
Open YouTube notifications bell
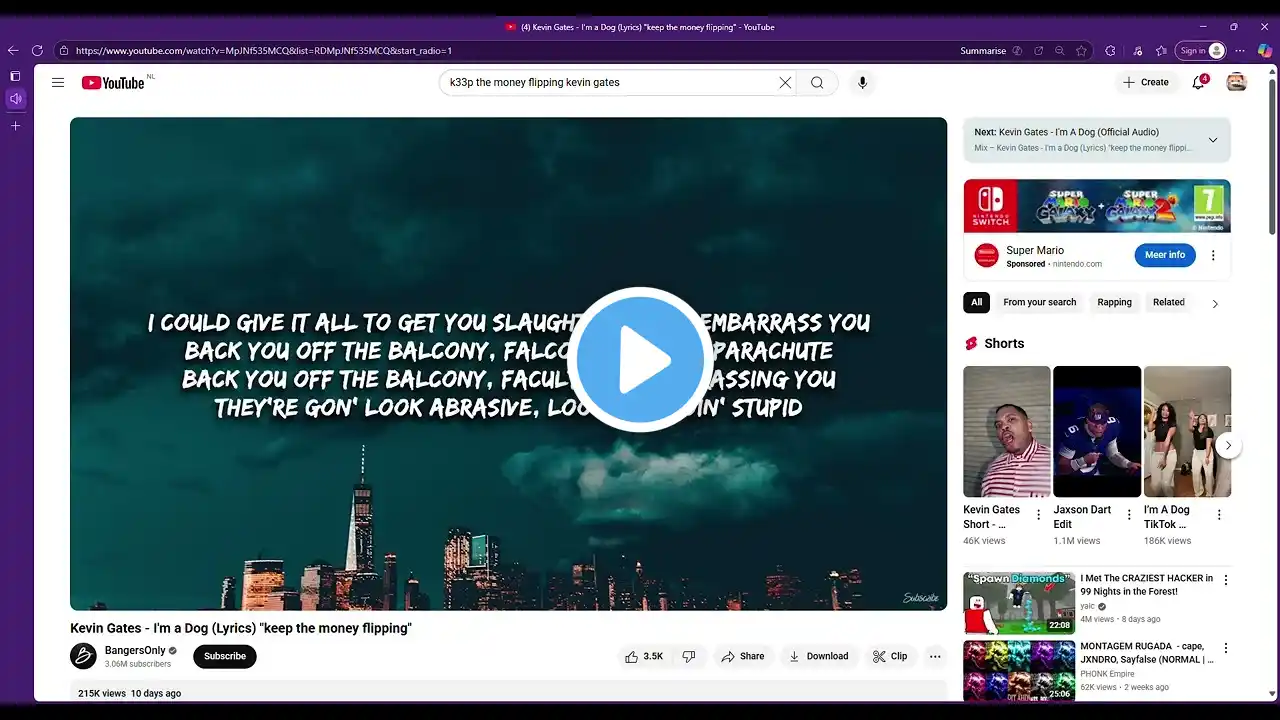click(1198, 83)
